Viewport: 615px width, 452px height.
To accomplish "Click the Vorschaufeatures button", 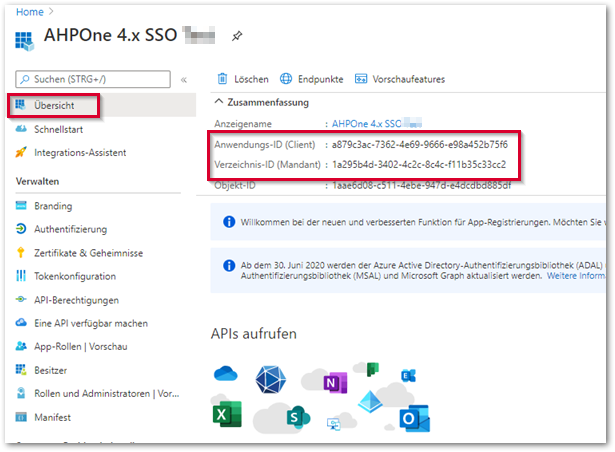I will click(400, 79).
